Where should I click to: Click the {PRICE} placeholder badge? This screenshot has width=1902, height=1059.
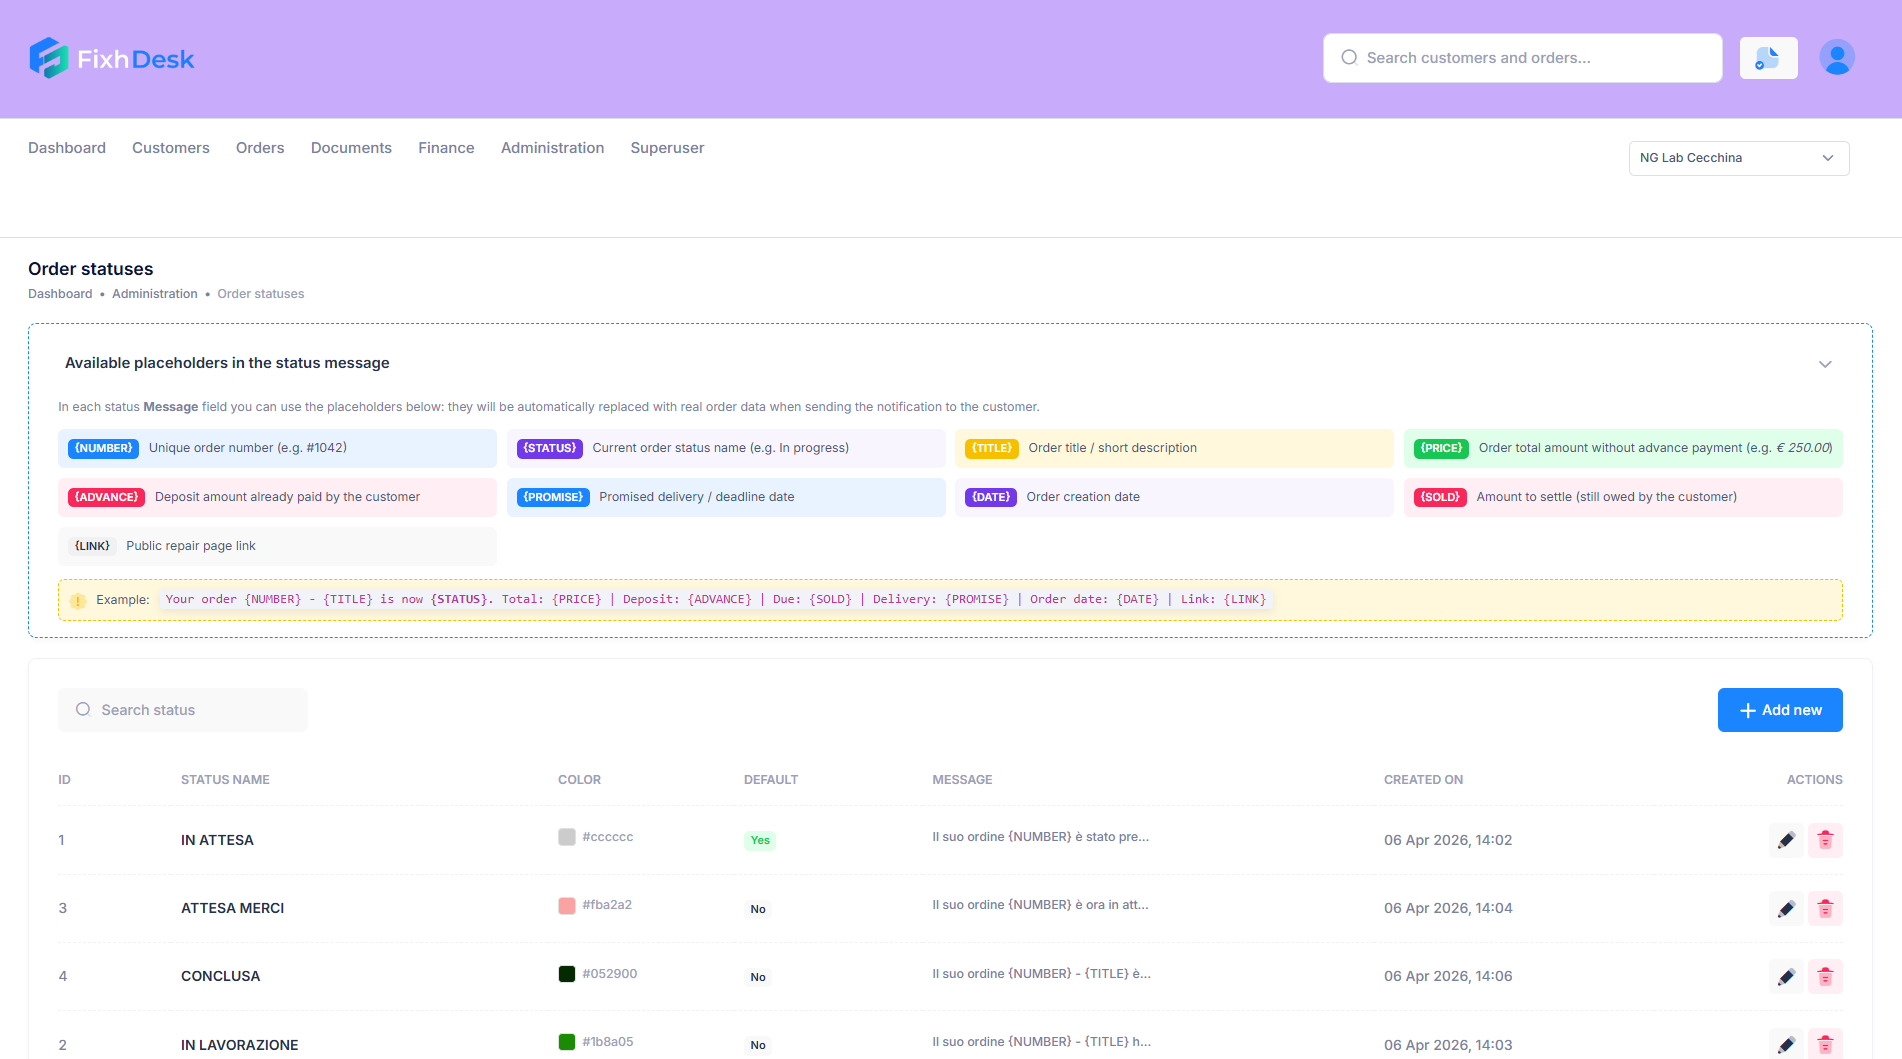[x=1441, y=448]
